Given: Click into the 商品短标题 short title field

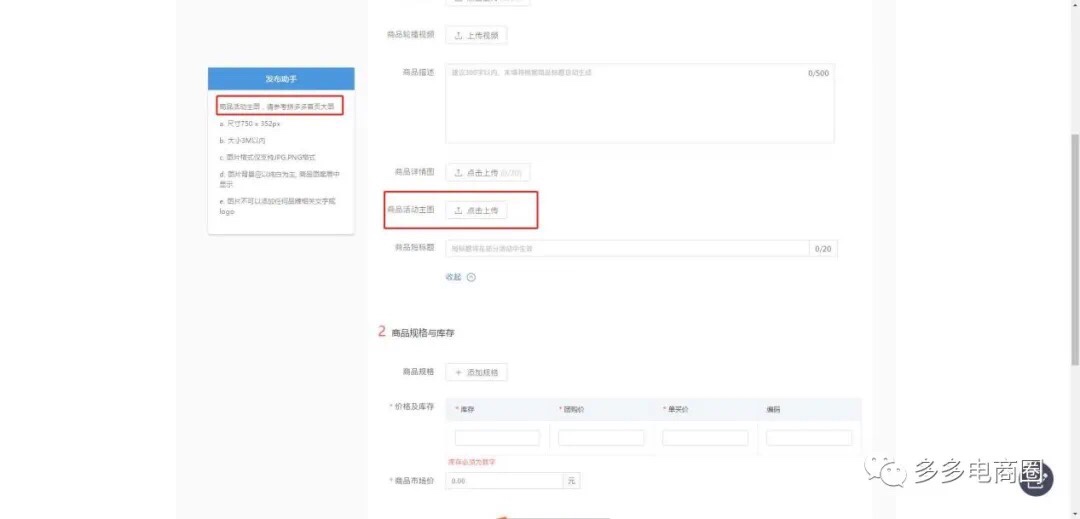Looking at the screenshot, I should tap(627, 248).
